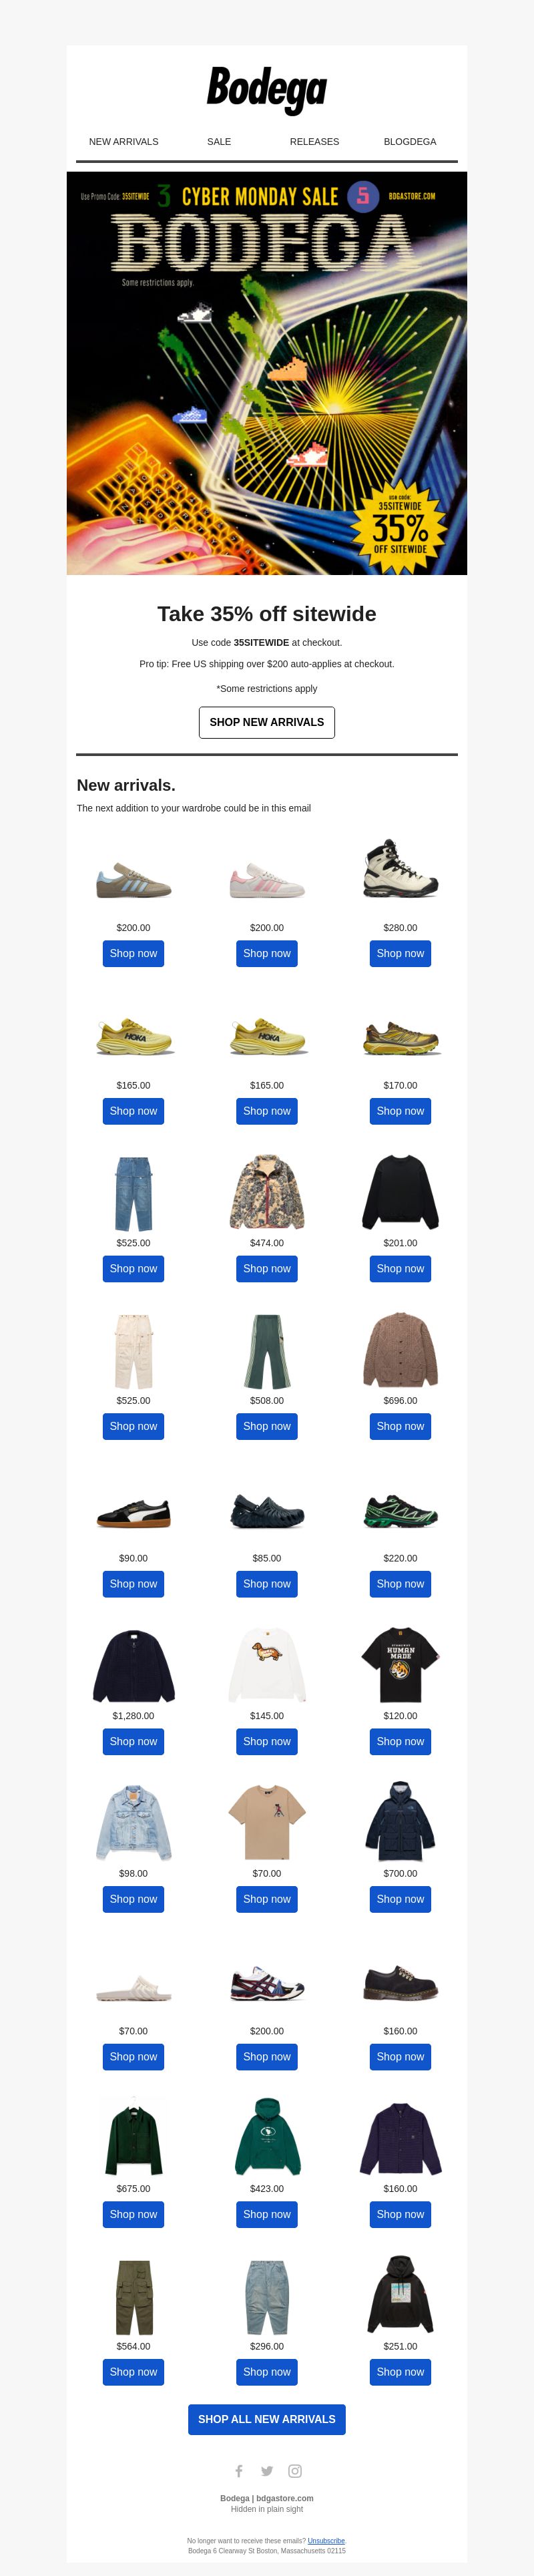
Task: Shop now under the $90.00 Puma sneaker
Action: (133, 1584)
